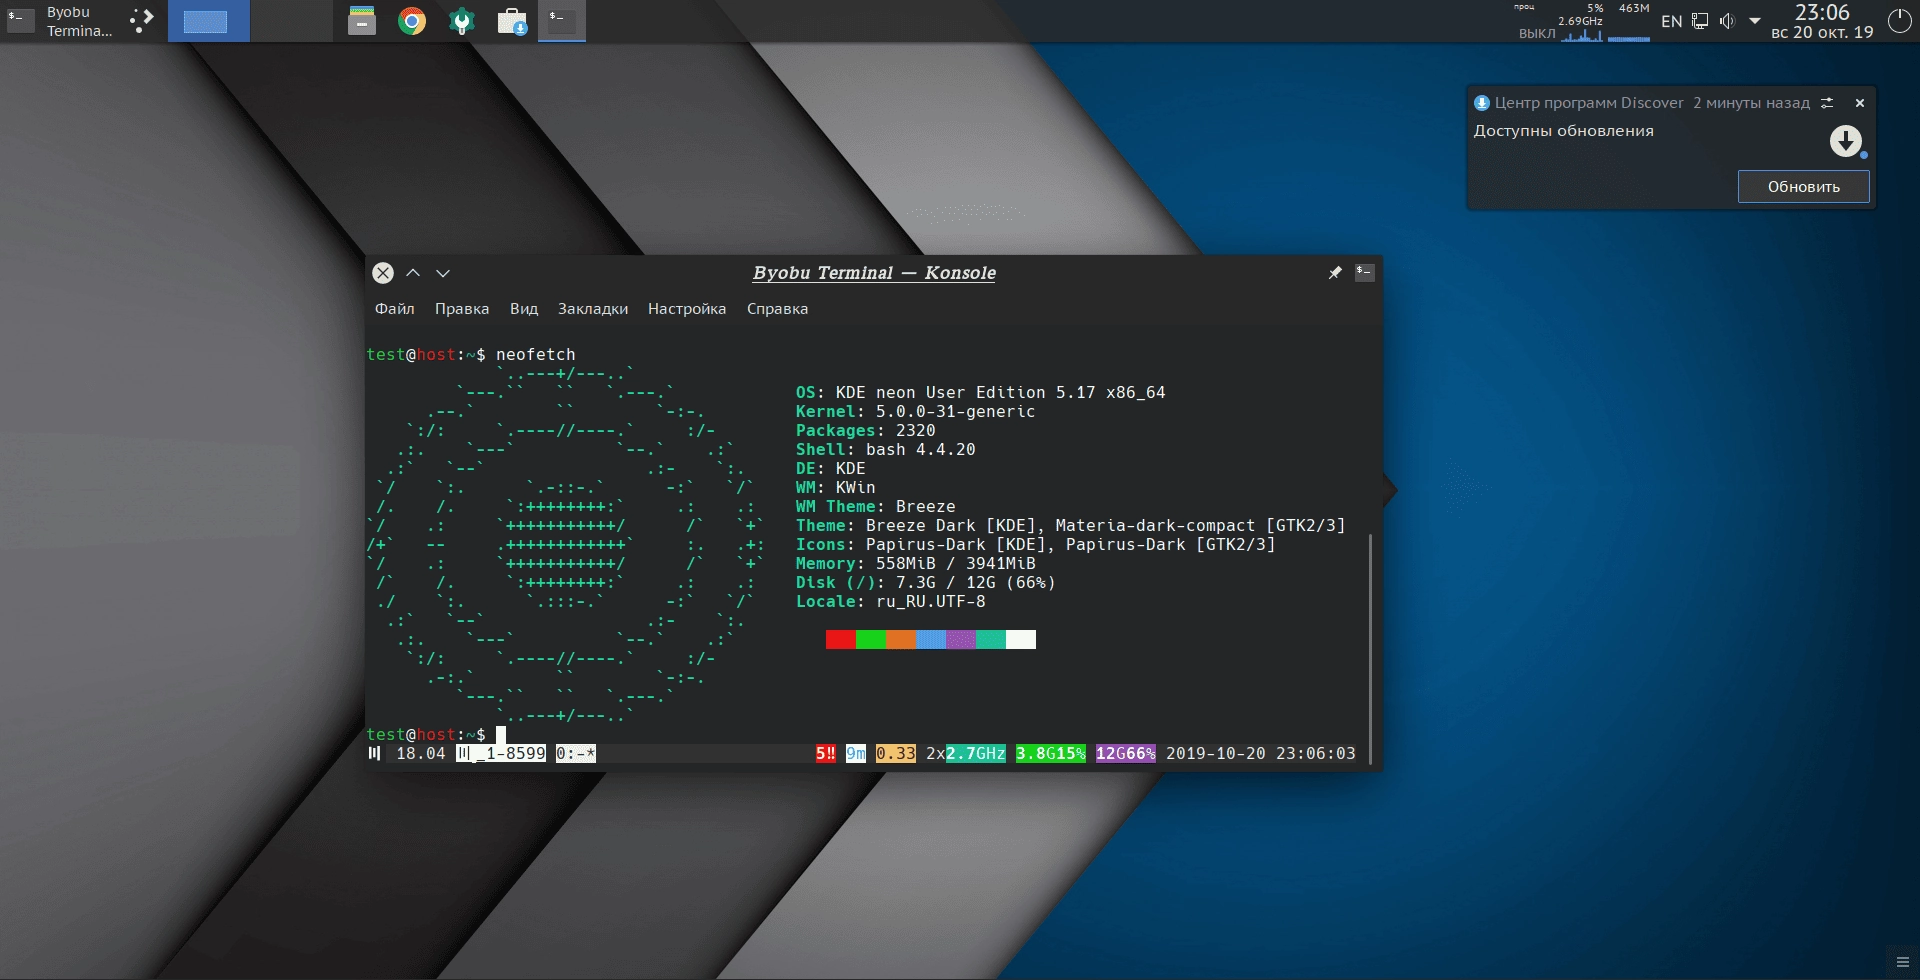
Task: Click the red color block in neofetch palette
Action: [x=841, y=640]
